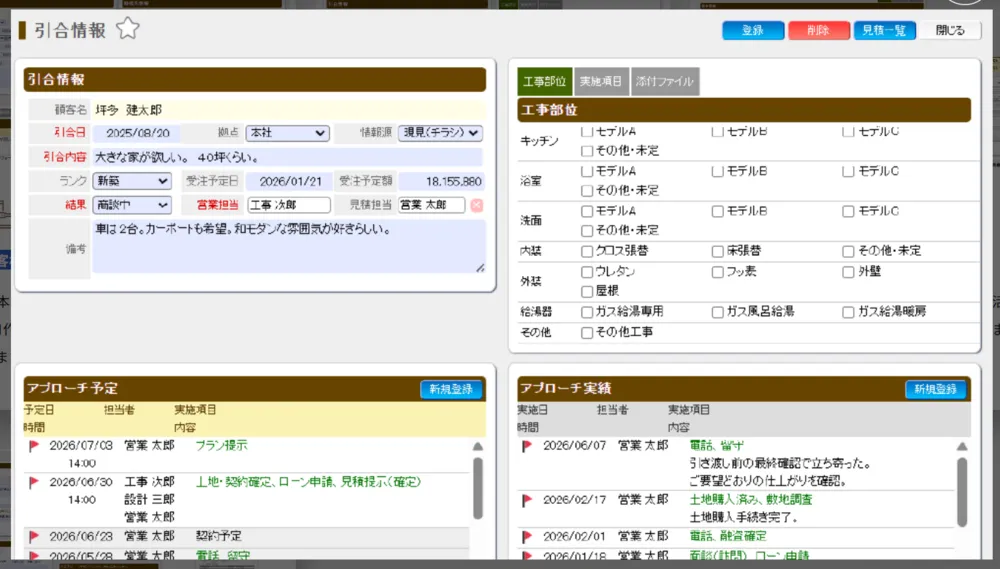Check キッチン モデルA checkbox
The image size is (1000, 569).
[587, 131]
